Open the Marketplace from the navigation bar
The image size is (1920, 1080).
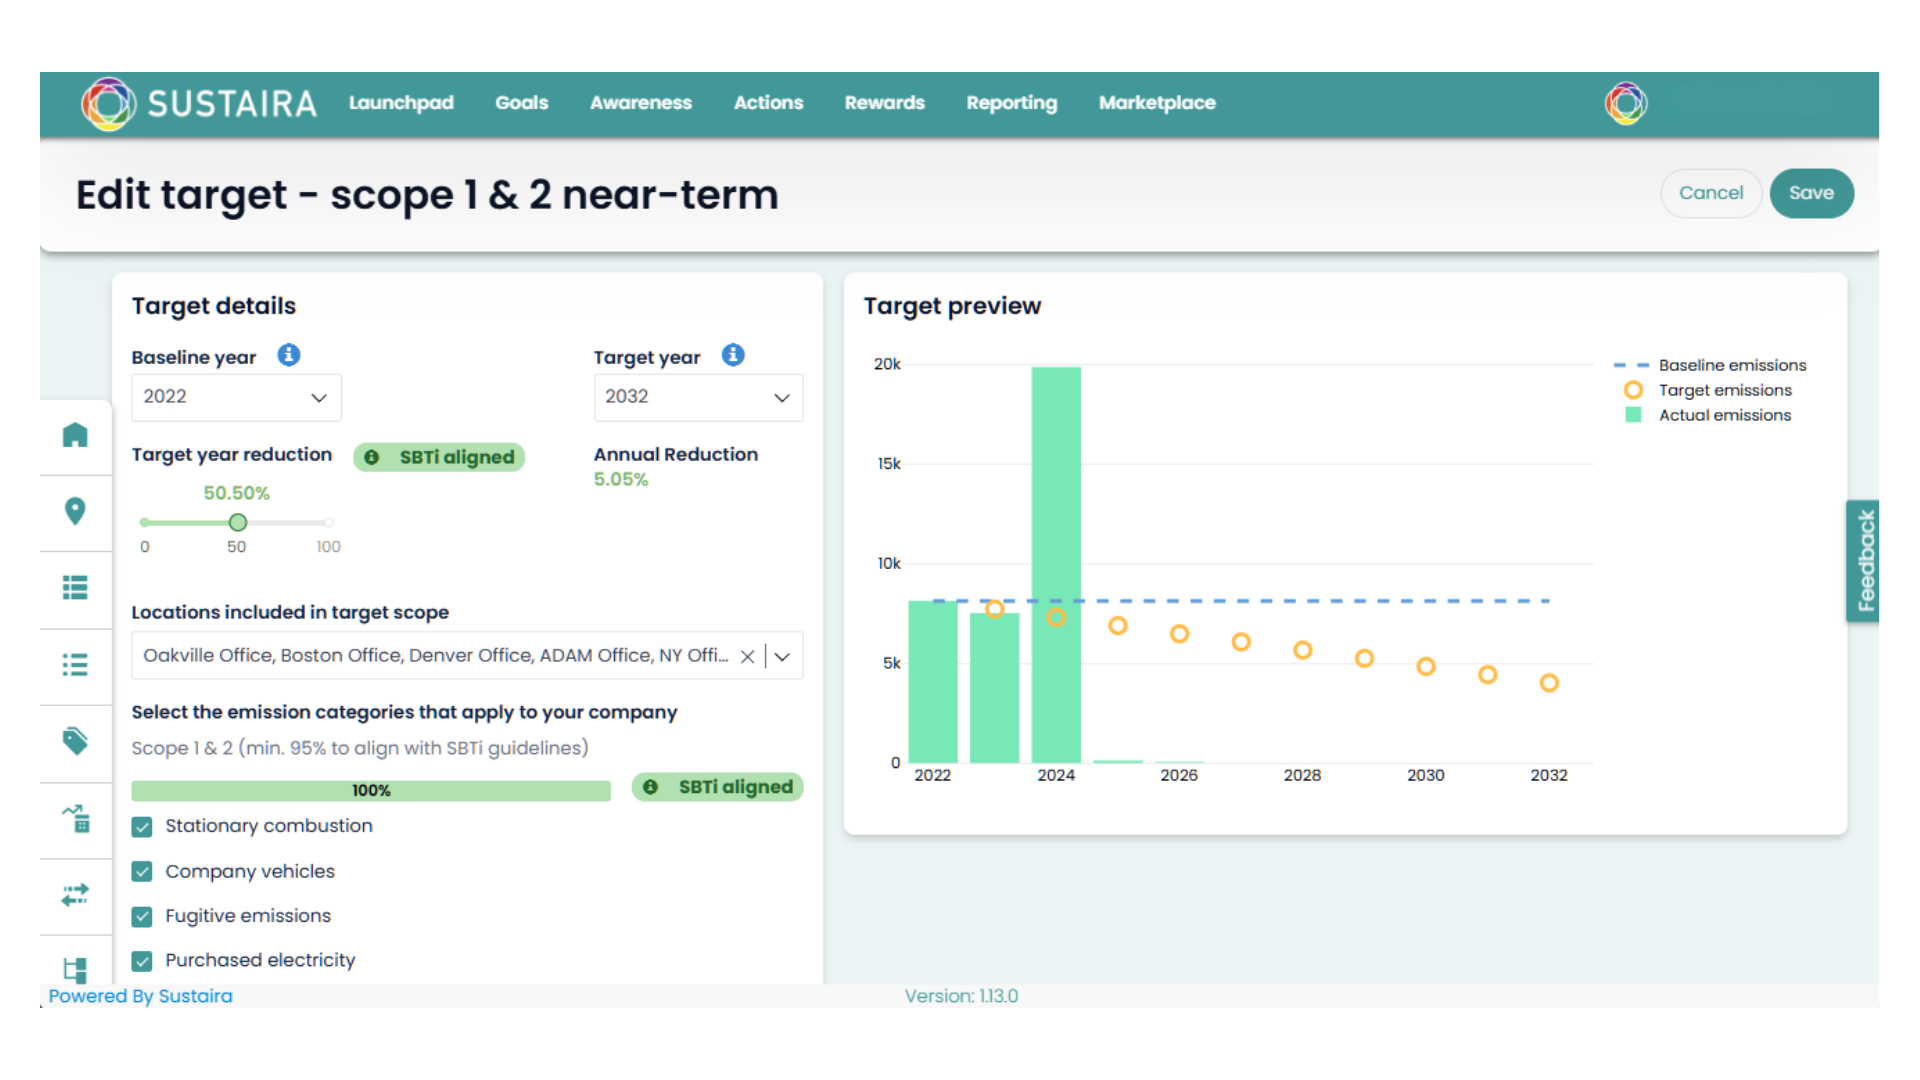(x=1157, y=103)
